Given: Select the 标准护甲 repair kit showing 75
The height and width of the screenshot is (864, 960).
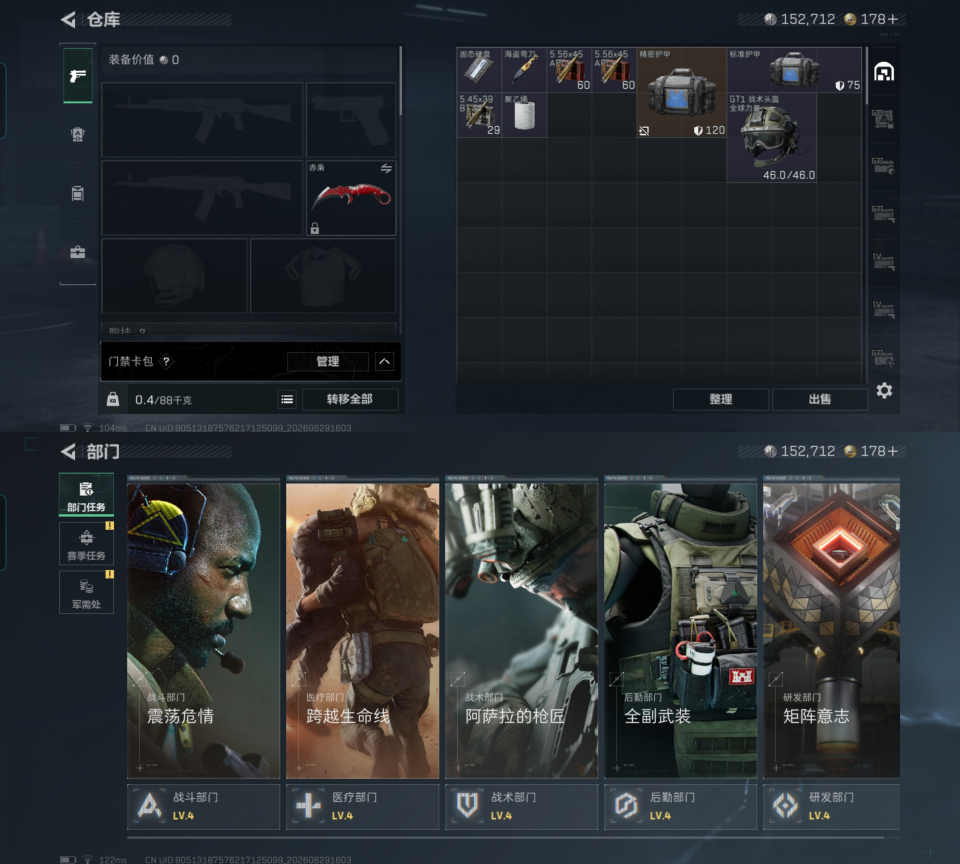Looking at the screenshot, I should point(794,69).
